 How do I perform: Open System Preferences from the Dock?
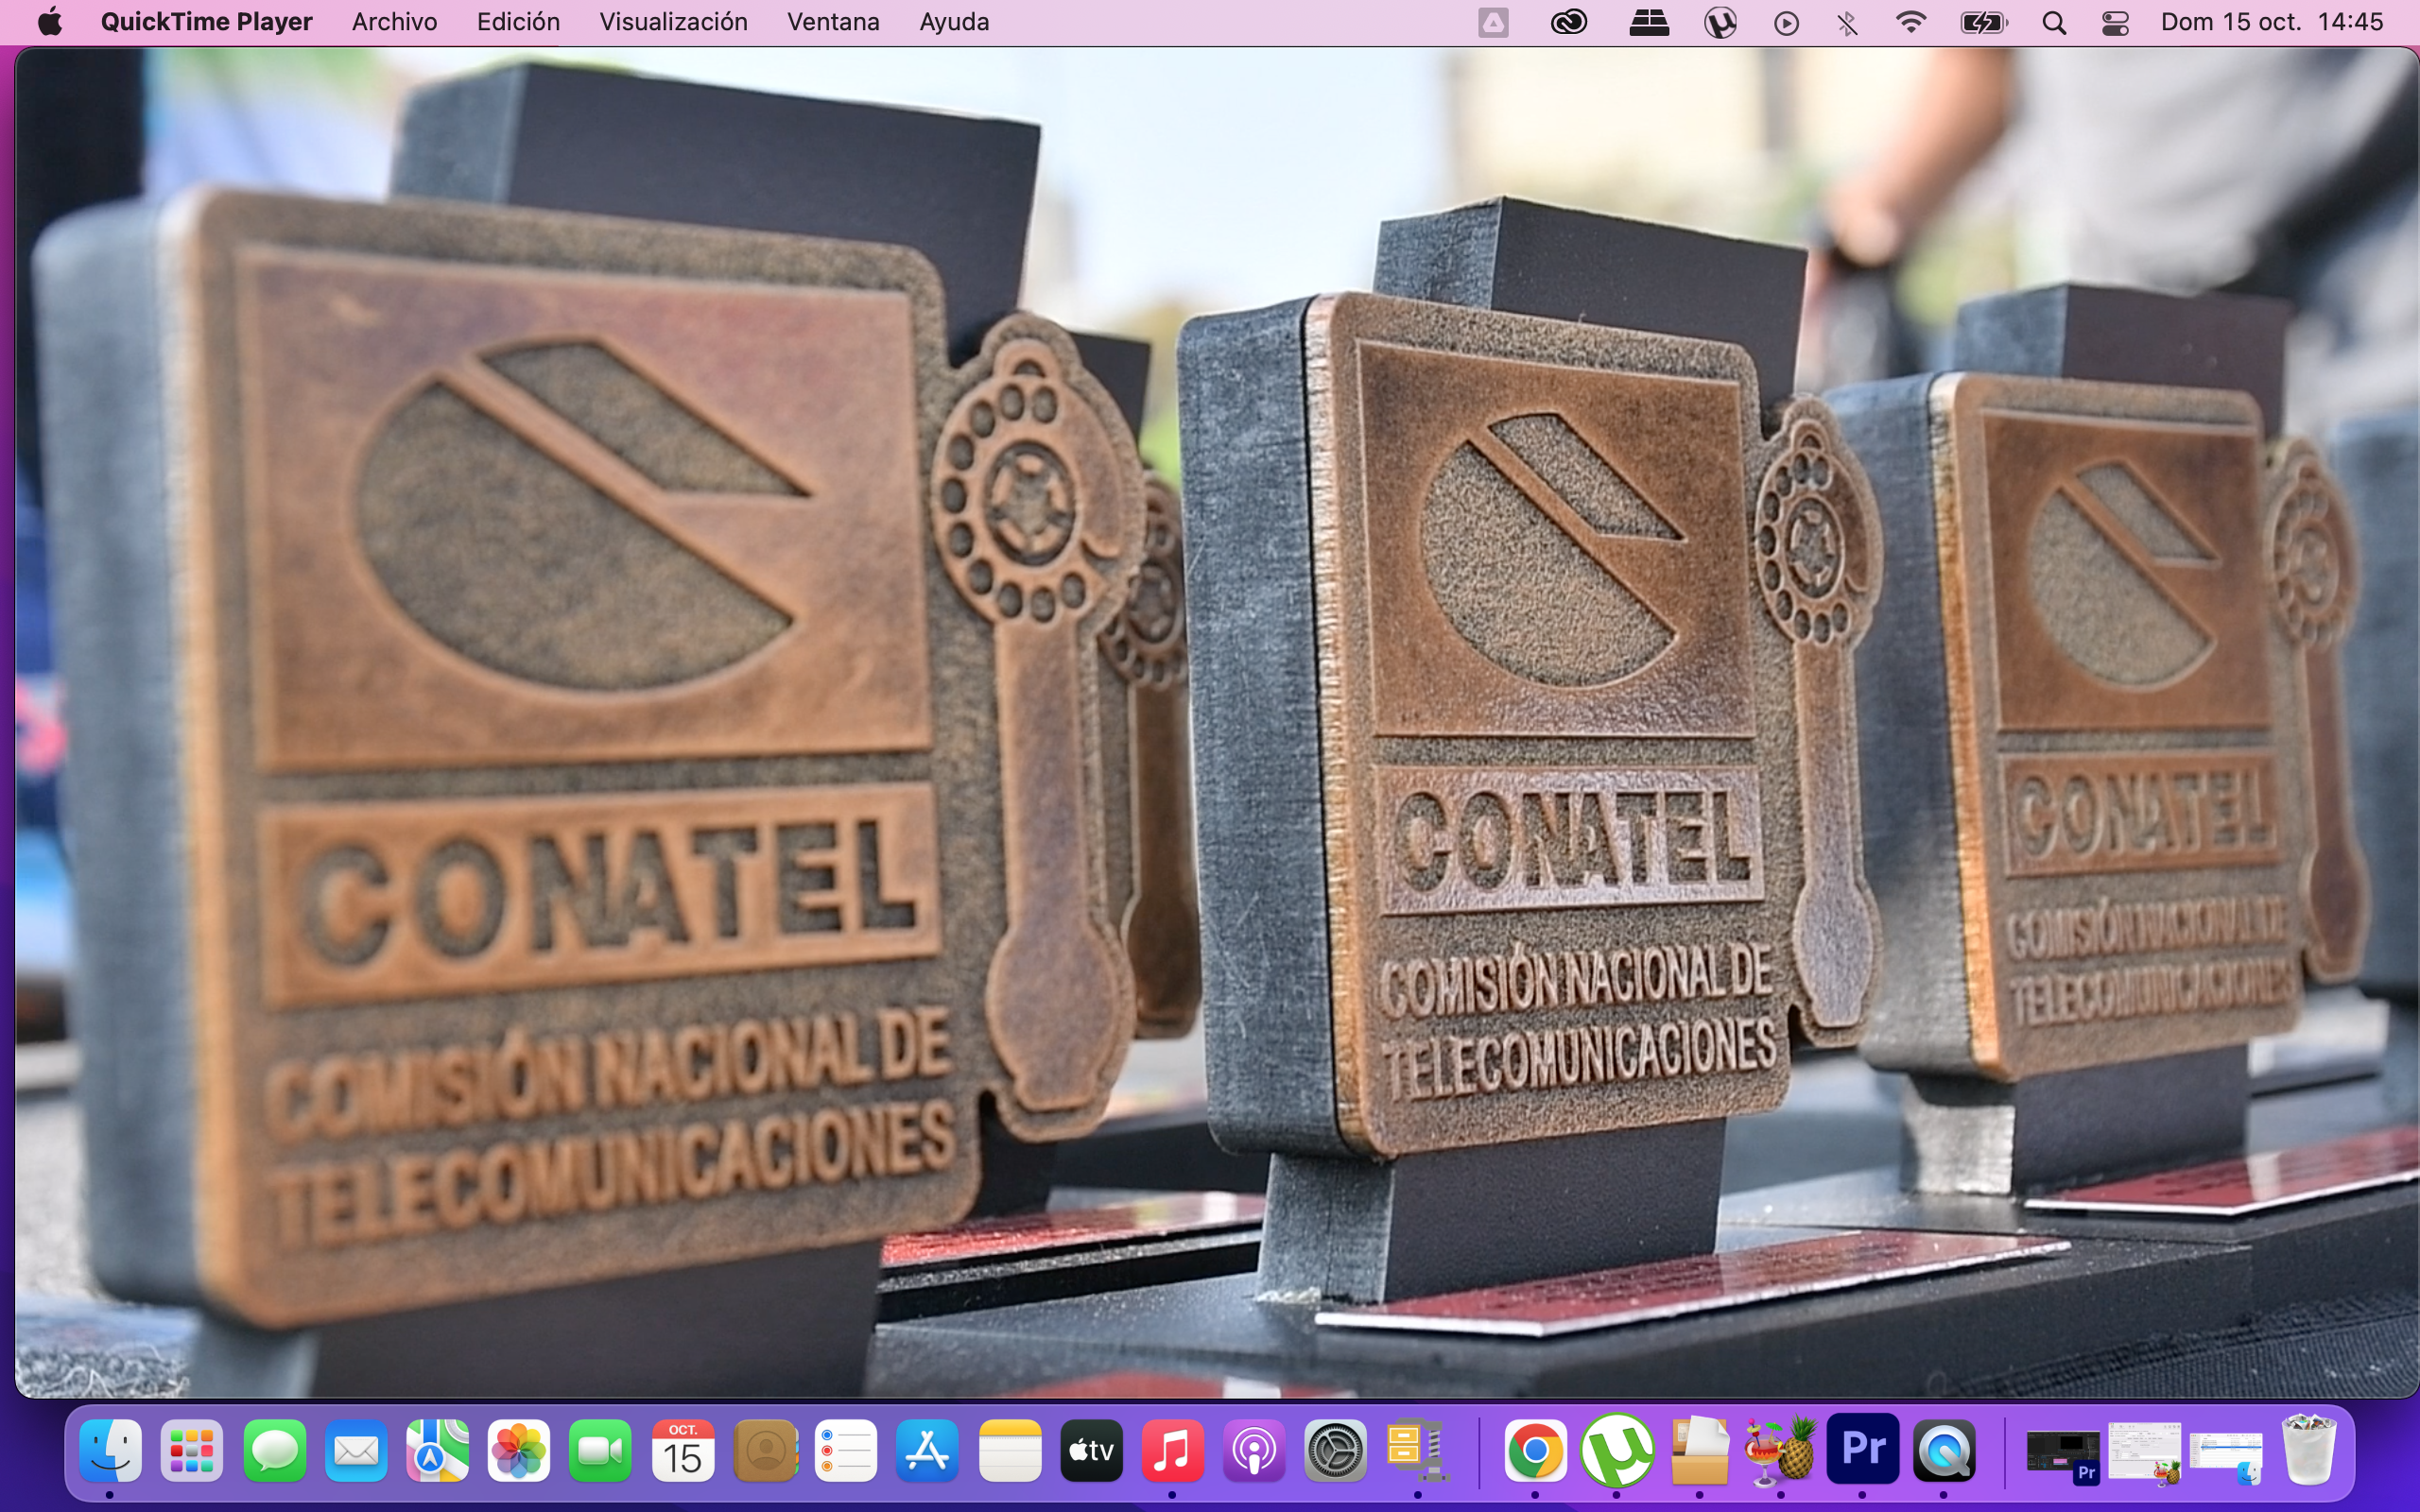(1336, 1450)
